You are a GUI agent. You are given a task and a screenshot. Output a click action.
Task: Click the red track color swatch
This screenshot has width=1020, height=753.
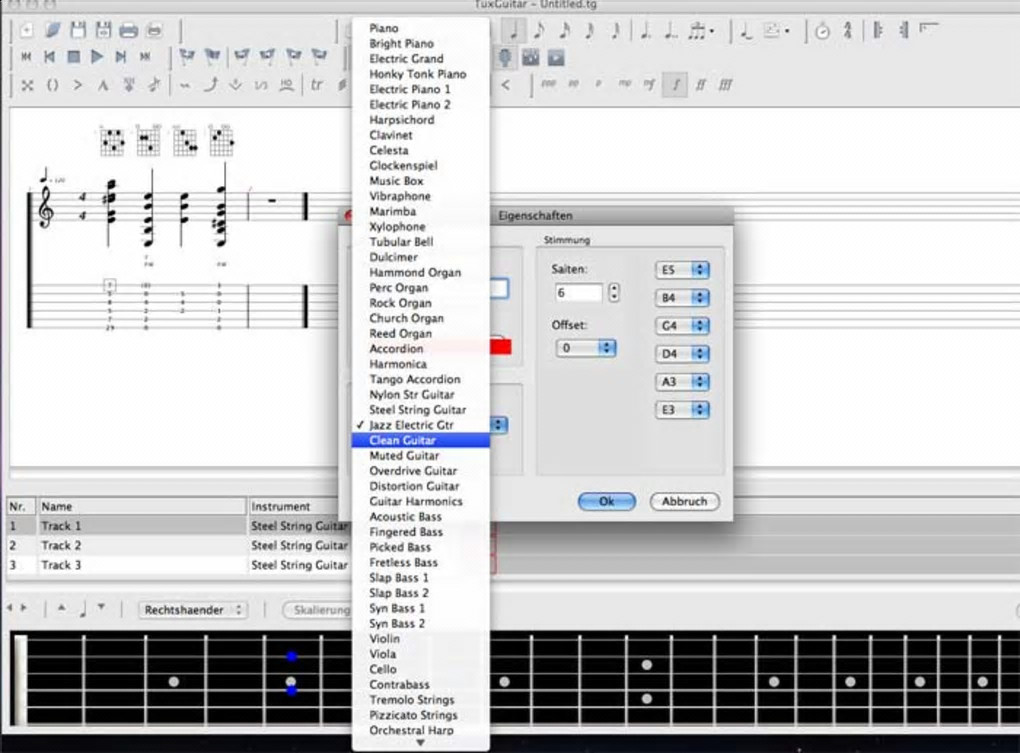click(500, 346)
